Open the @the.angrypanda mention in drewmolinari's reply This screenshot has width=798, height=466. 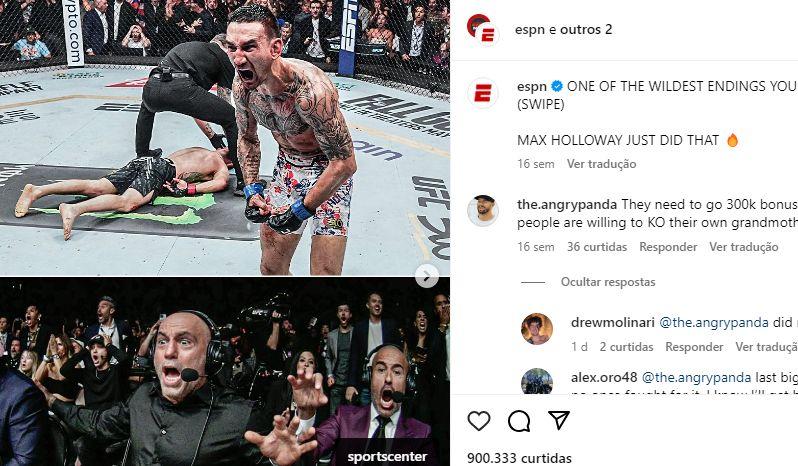(x=714, y=323)
